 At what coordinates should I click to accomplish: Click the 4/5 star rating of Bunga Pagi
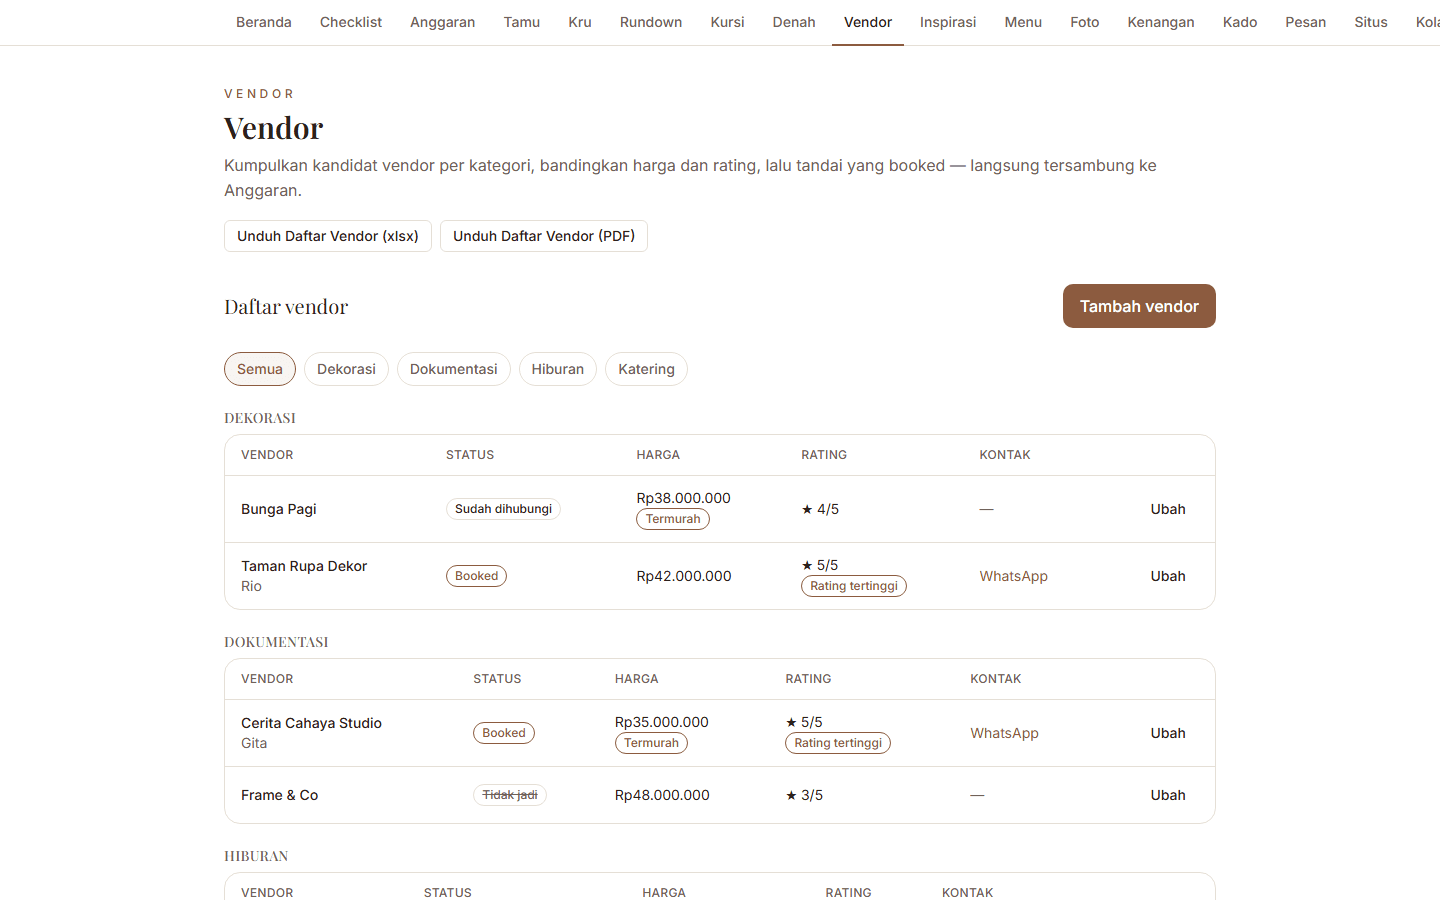820,509
